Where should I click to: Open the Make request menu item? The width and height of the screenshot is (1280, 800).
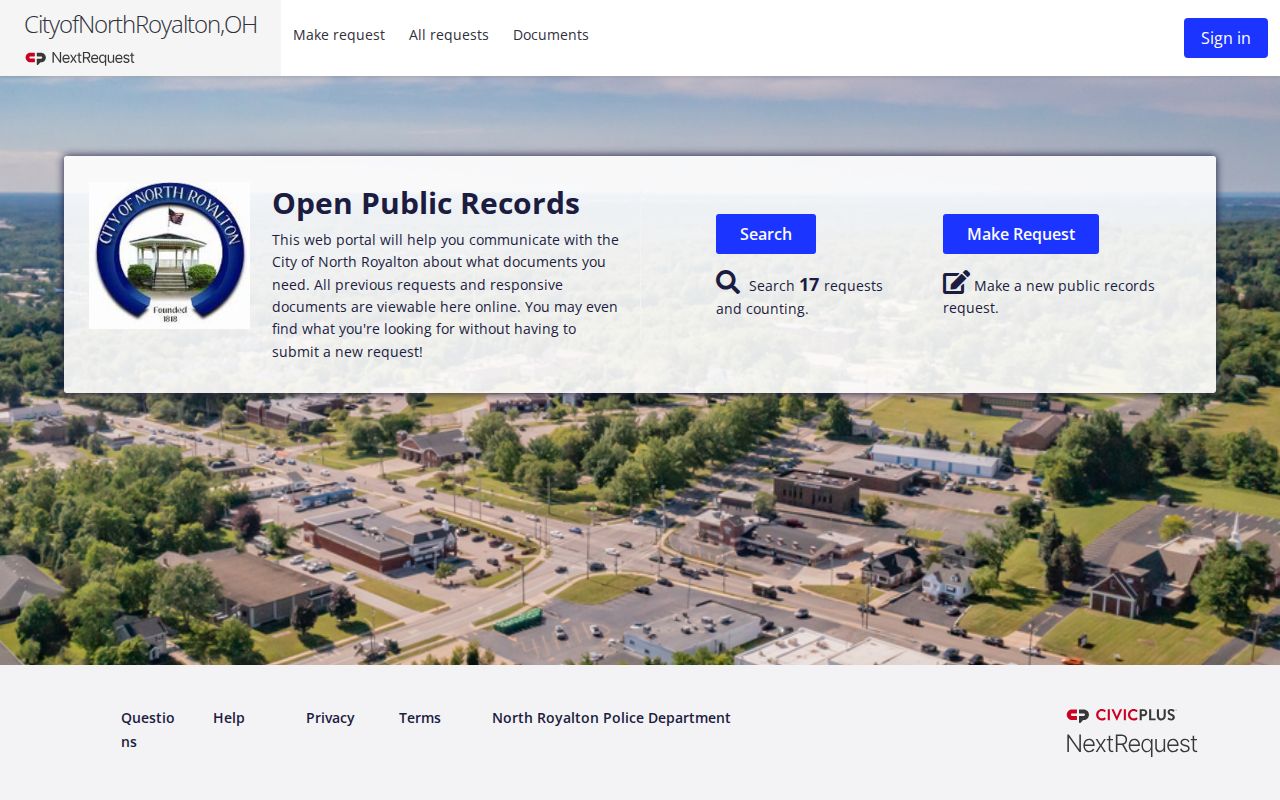click(339, 35)
